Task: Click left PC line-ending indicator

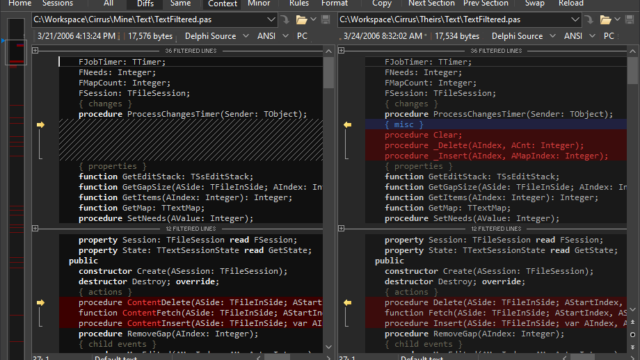Action: click(302, 36)
